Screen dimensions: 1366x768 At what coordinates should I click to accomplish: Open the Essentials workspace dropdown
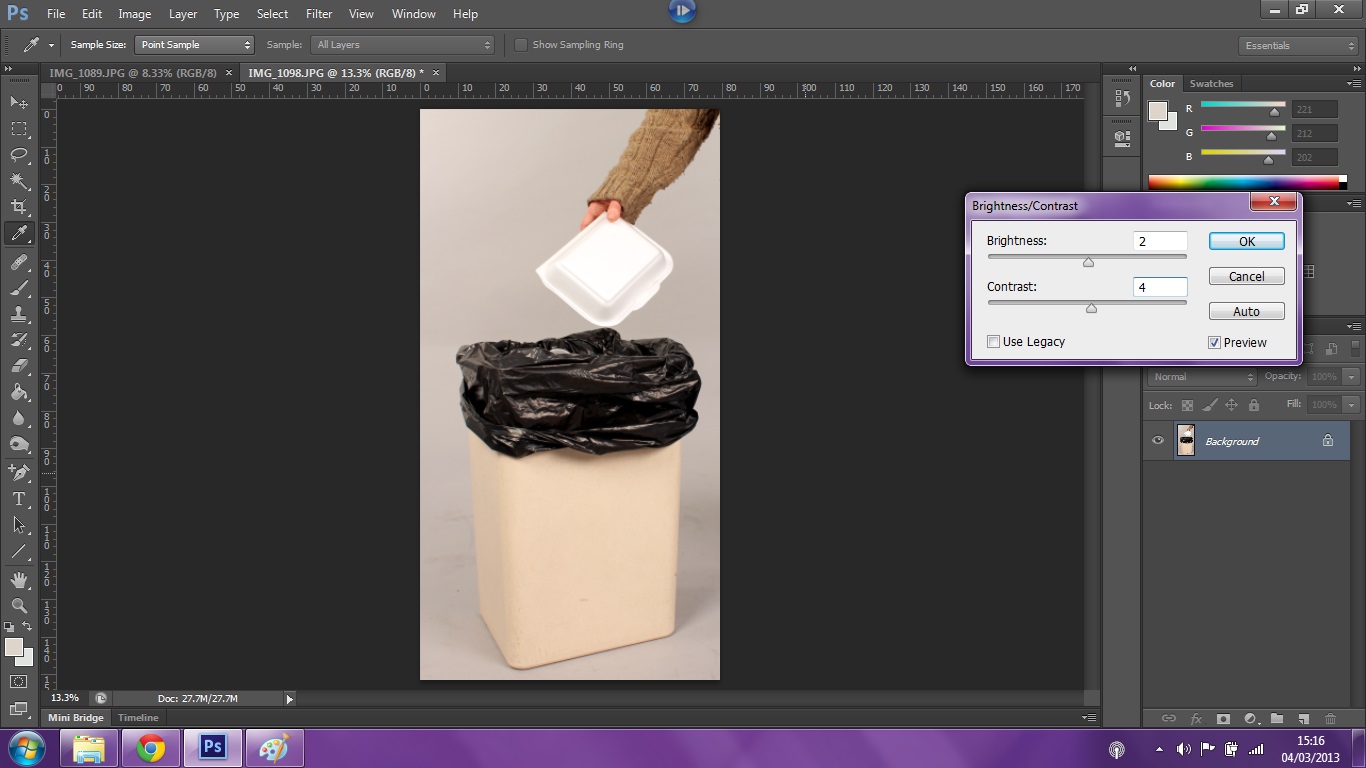[1298, 46]
